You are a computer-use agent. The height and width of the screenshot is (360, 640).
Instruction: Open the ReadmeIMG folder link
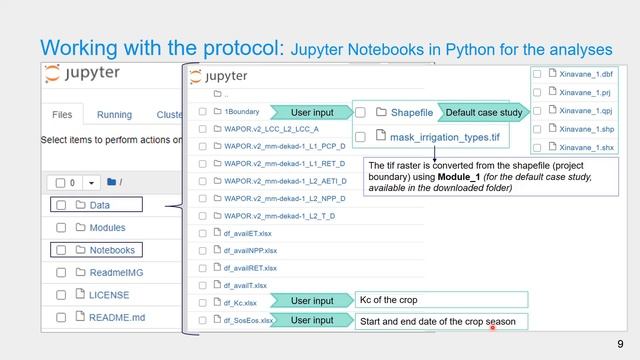pos(116,272)
